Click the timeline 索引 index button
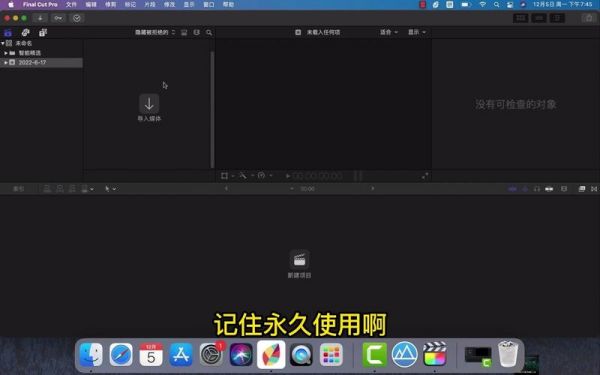Image resolution: width=600 pixels, height=375 pixels. 18,189
